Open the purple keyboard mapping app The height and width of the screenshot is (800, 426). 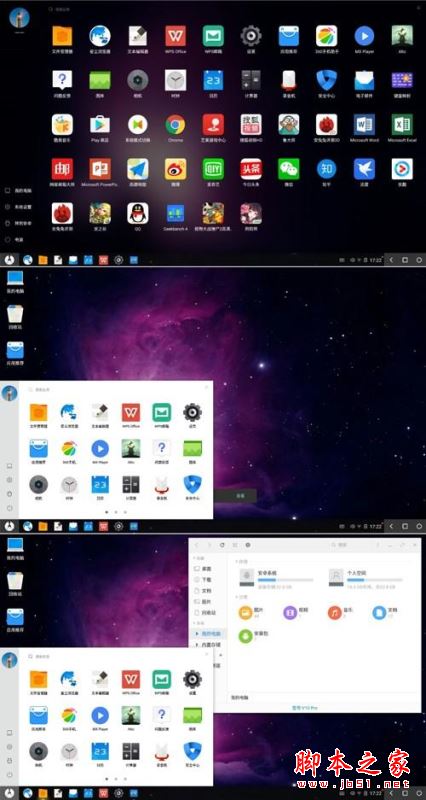tap(402, 81)
